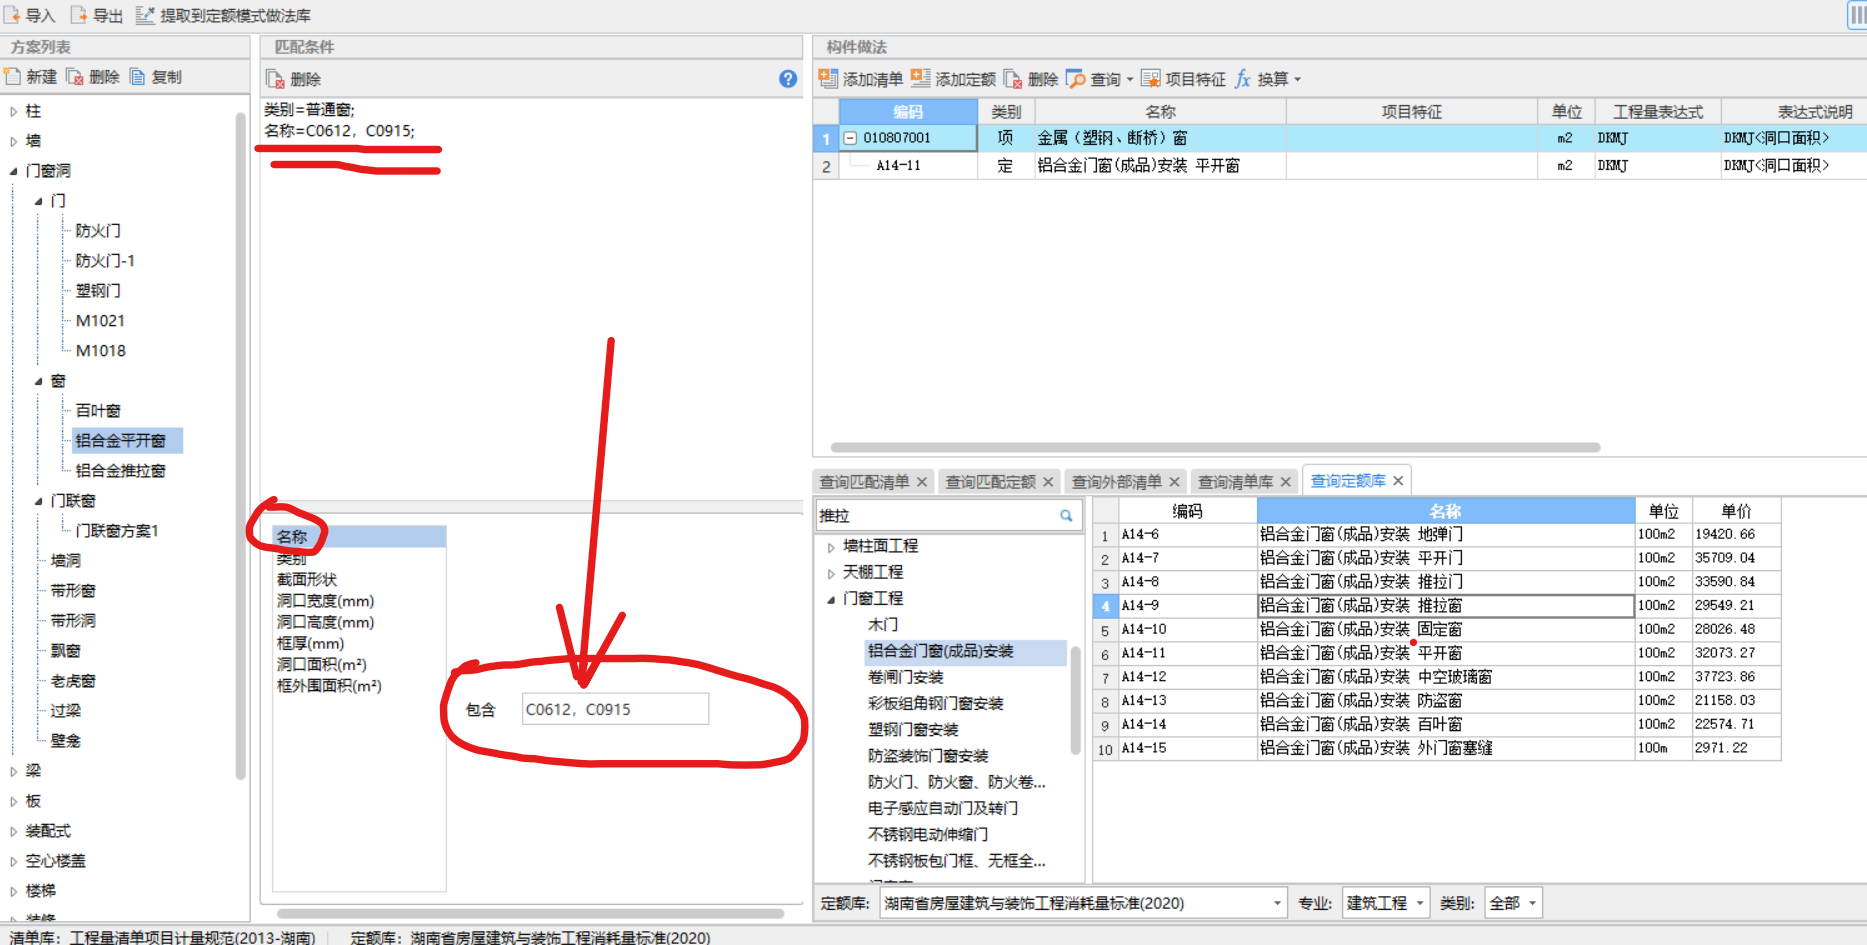This screenshot has width=1867, height=945.
Task: Close the 查询匹配清单 tab
Action: [922, 482]
